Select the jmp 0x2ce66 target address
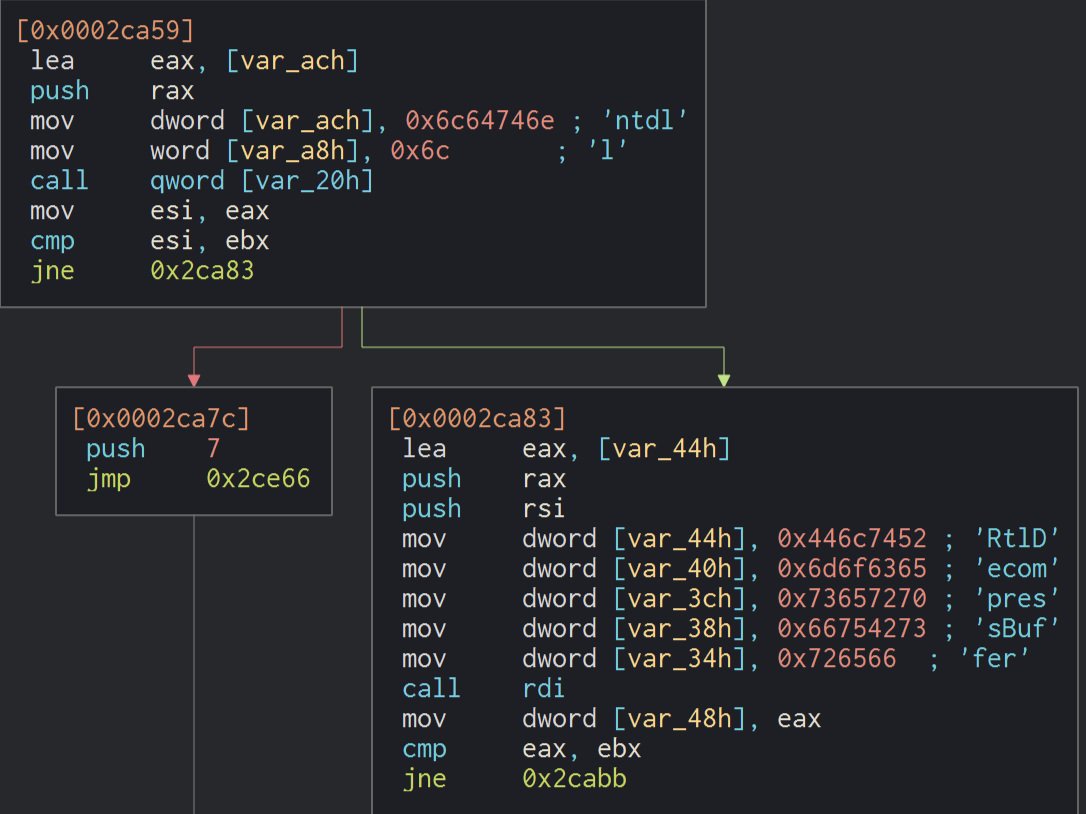 [x=258, y=479]
